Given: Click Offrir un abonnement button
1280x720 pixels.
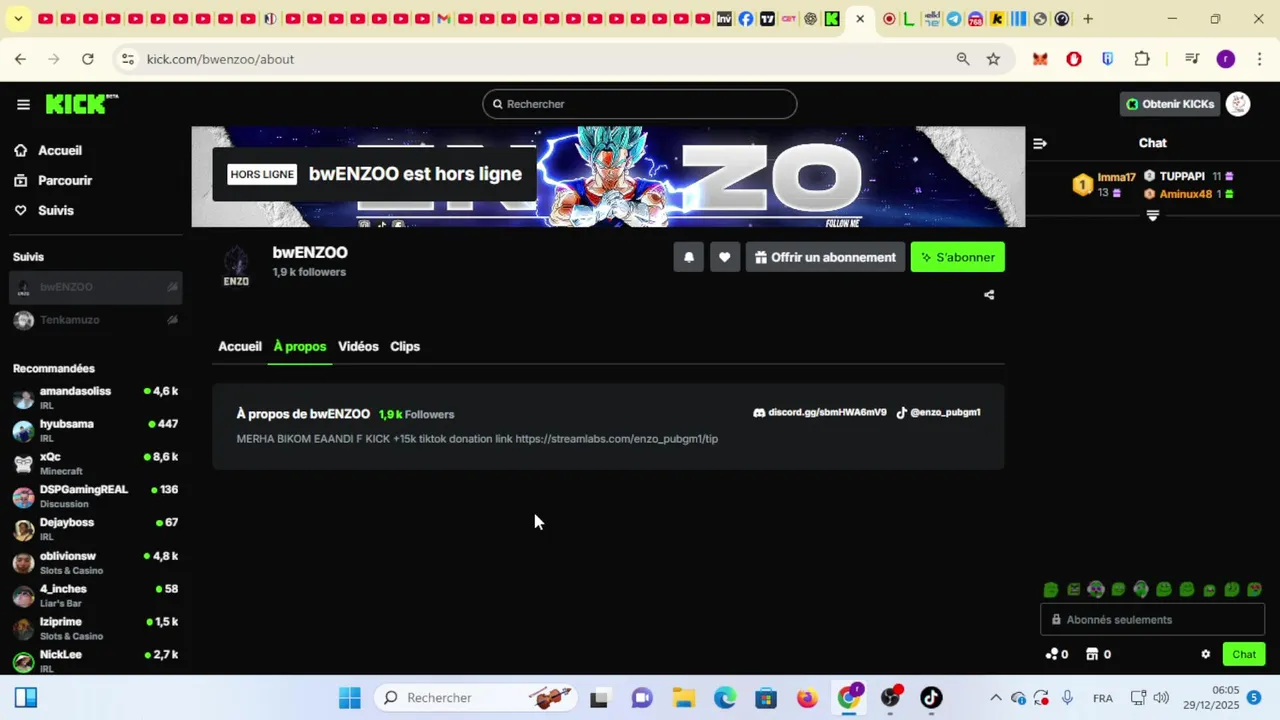Looking at the screenshot, I should 825,257.
